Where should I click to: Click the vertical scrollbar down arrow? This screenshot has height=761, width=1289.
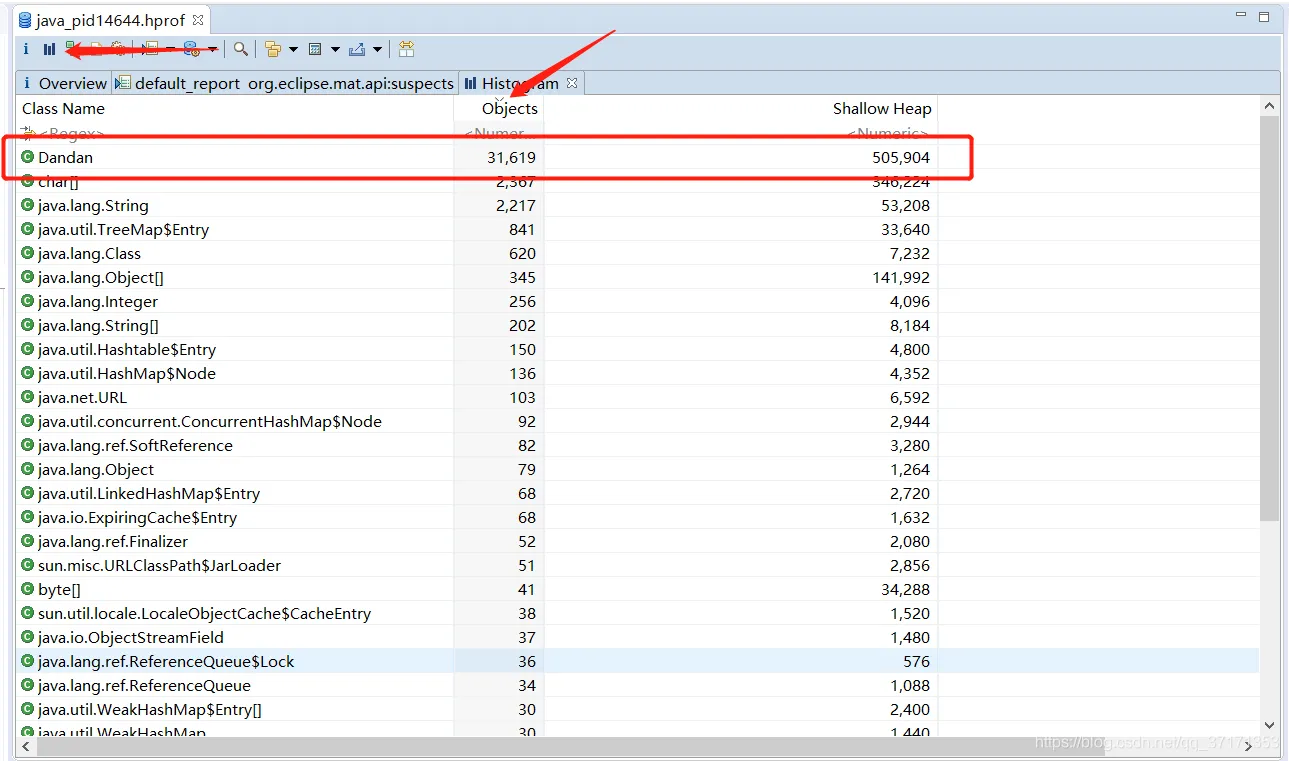click(1269, 726)
